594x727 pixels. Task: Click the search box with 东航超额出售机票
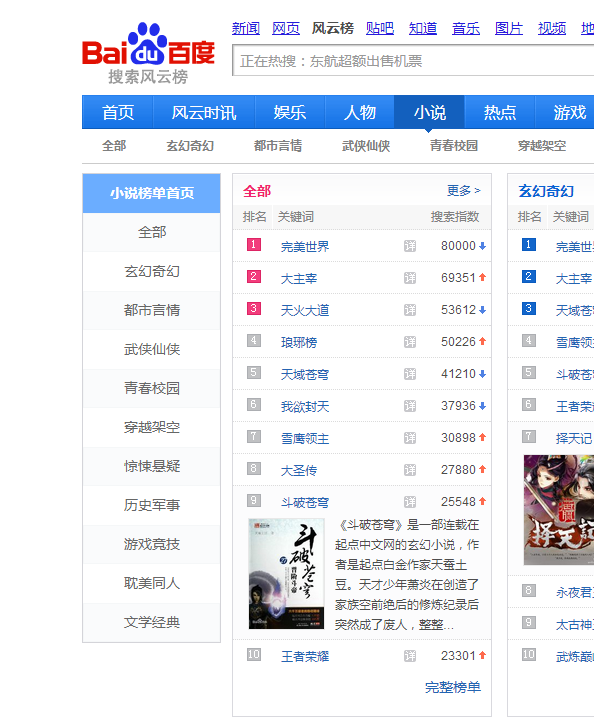tap(413, 61)
